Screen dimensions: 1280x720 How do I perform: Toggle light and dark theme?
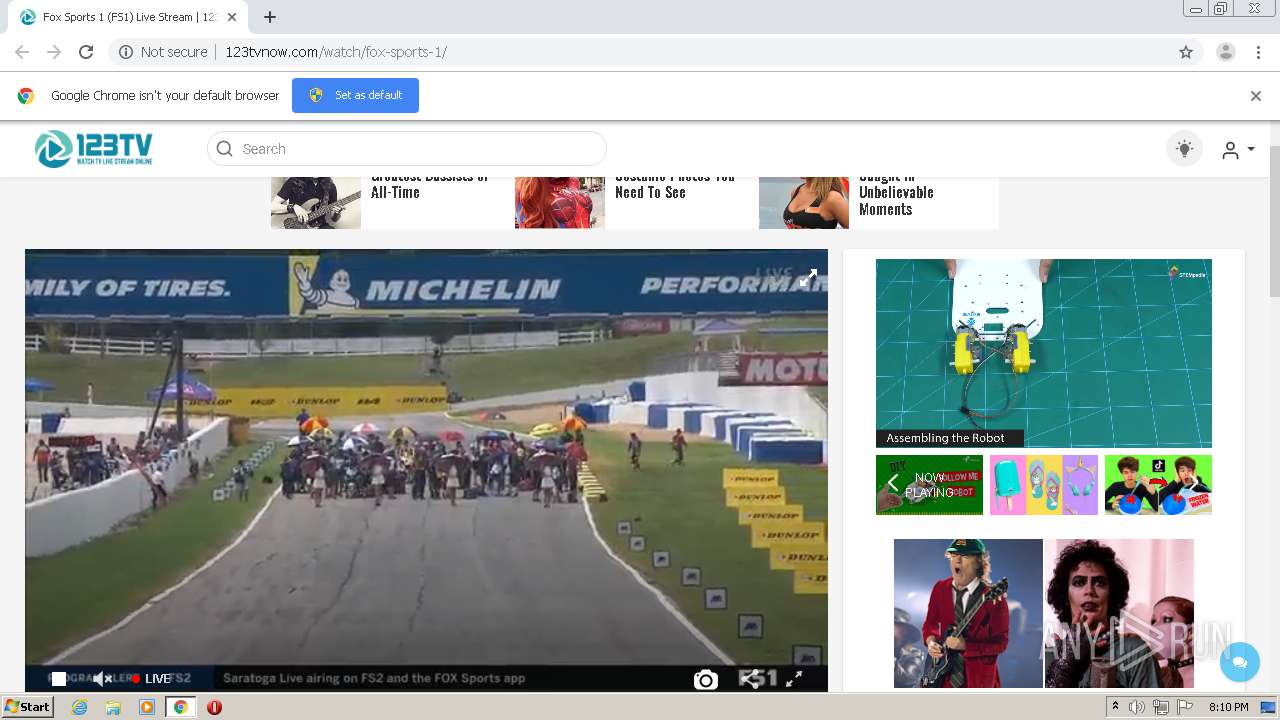click(x=1185, y=149)
